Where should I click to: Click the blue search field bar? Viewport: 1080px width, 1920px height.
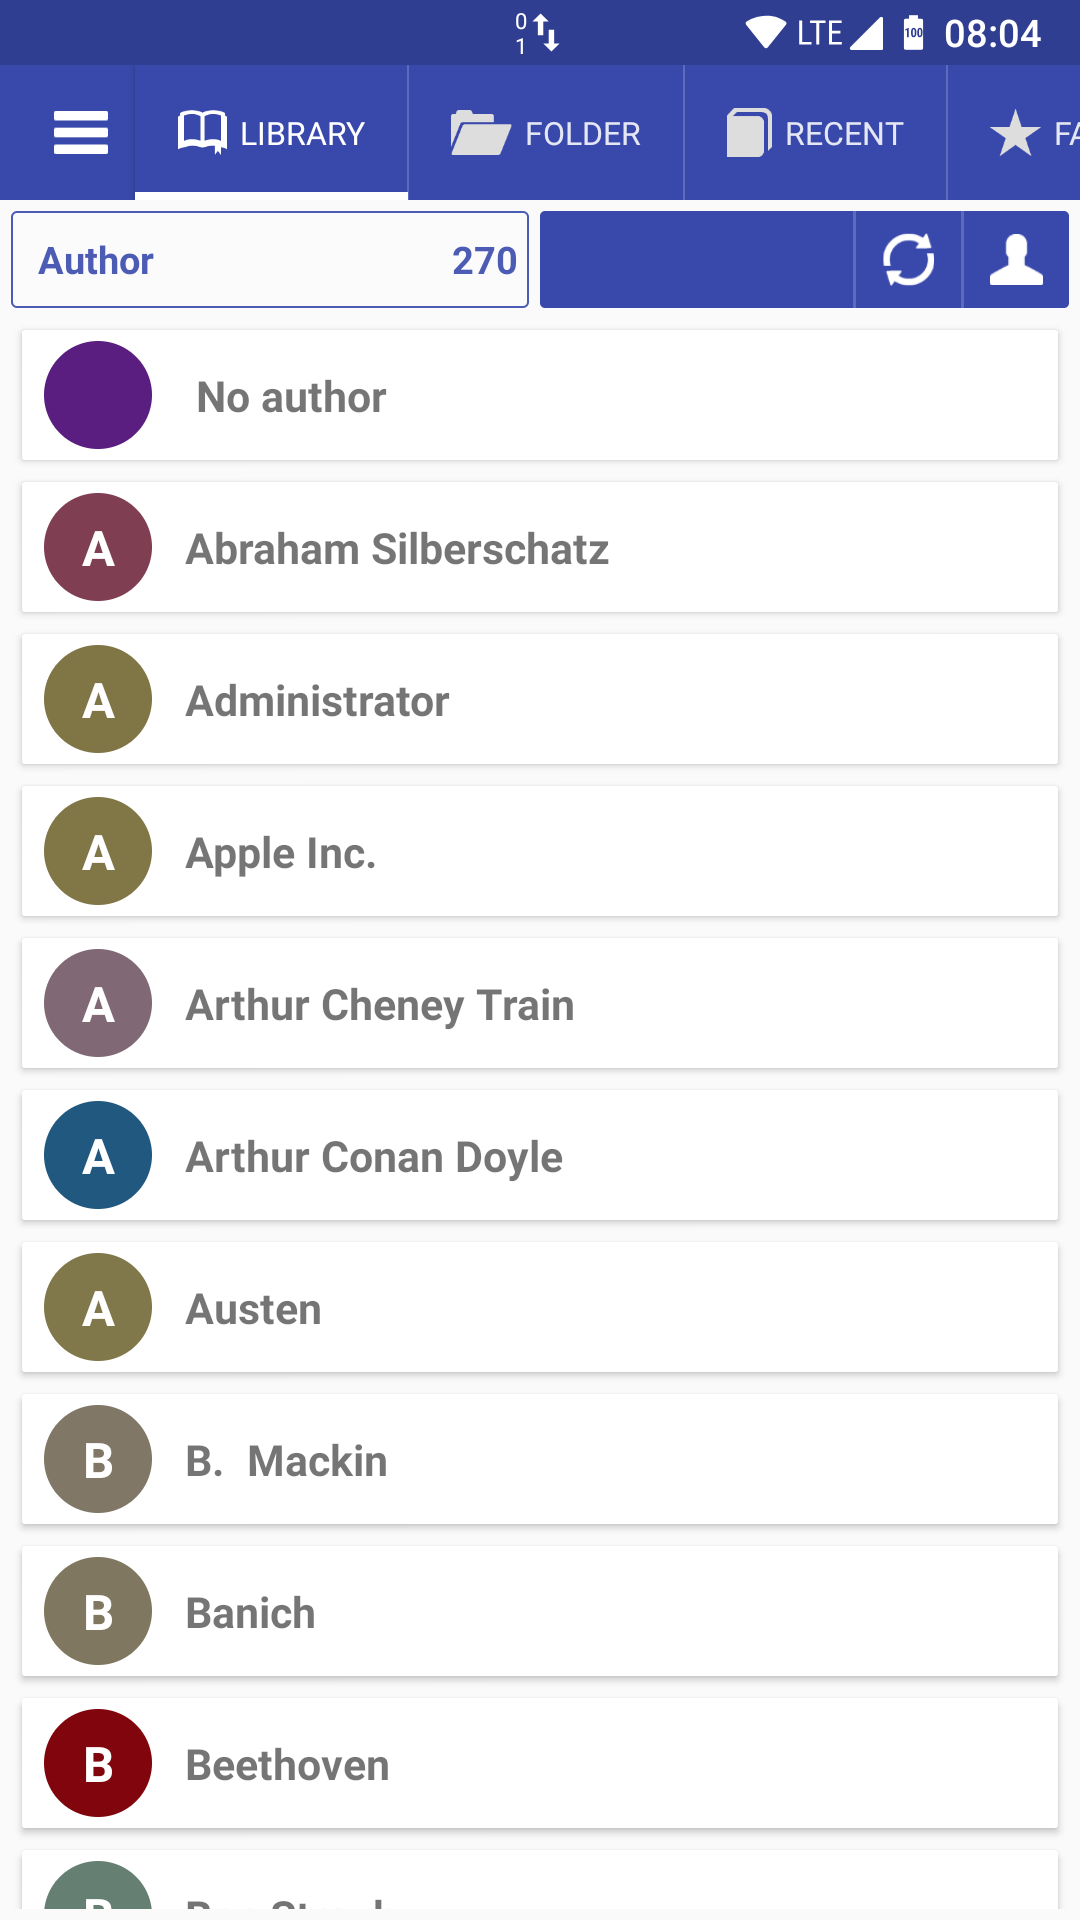(697, 260)
